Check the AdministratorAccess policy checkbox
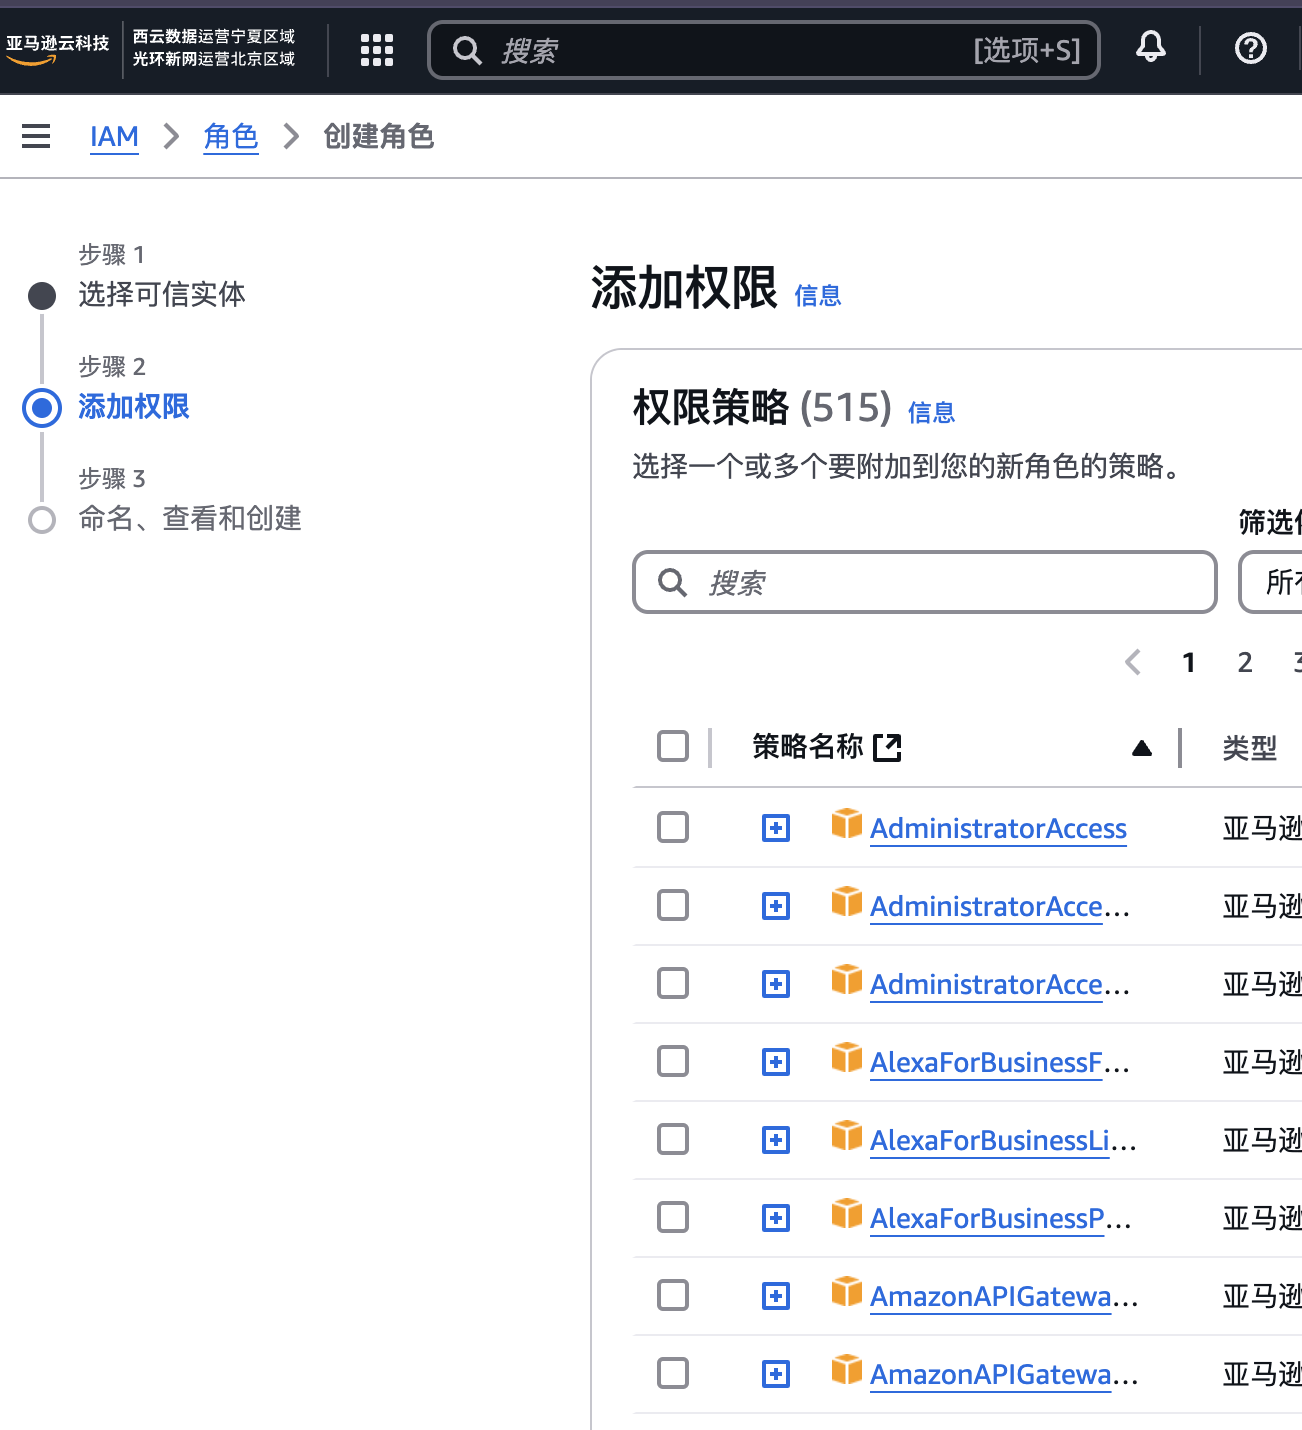Viewport: 1302px width, 1430px height. point(673,827)
